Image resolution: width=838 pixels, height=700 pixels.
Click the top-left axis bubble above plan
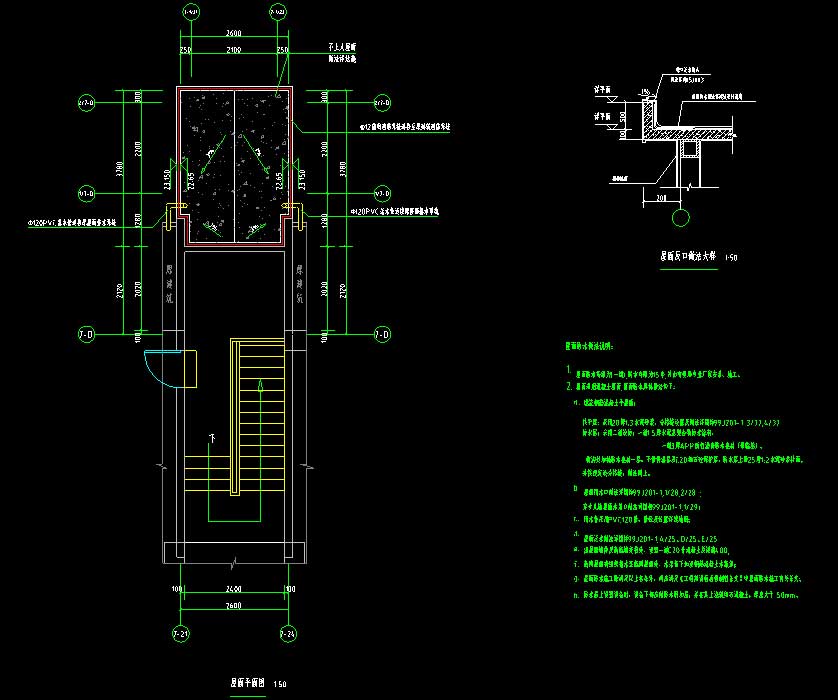[191, 11]
